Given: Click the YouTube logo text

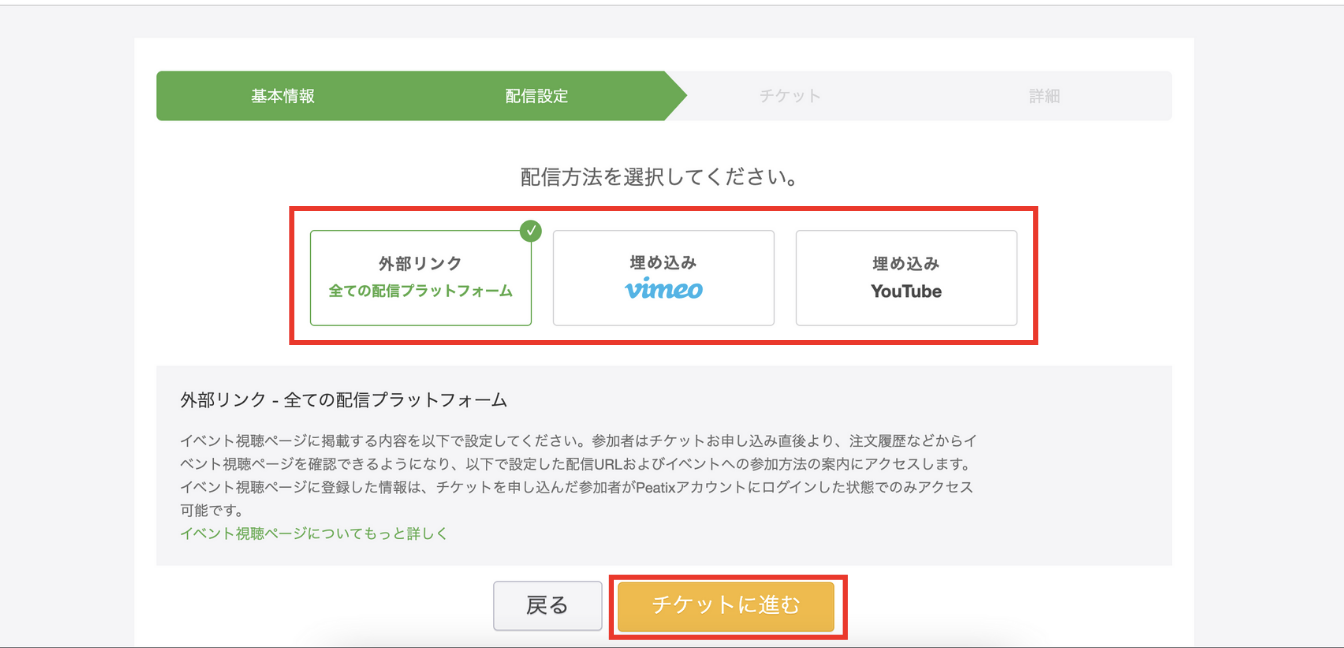Looking at the screenshot, I should point(906,292).
